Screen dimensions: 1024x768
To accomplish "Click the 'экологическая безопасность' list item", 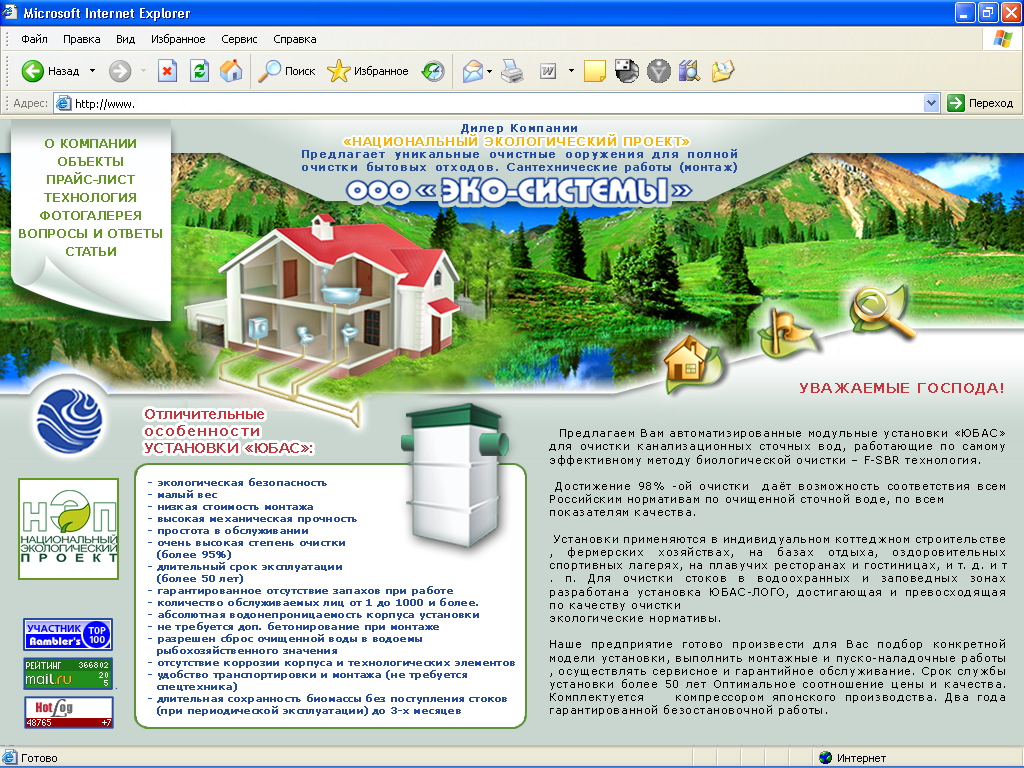I will [241, 483].
